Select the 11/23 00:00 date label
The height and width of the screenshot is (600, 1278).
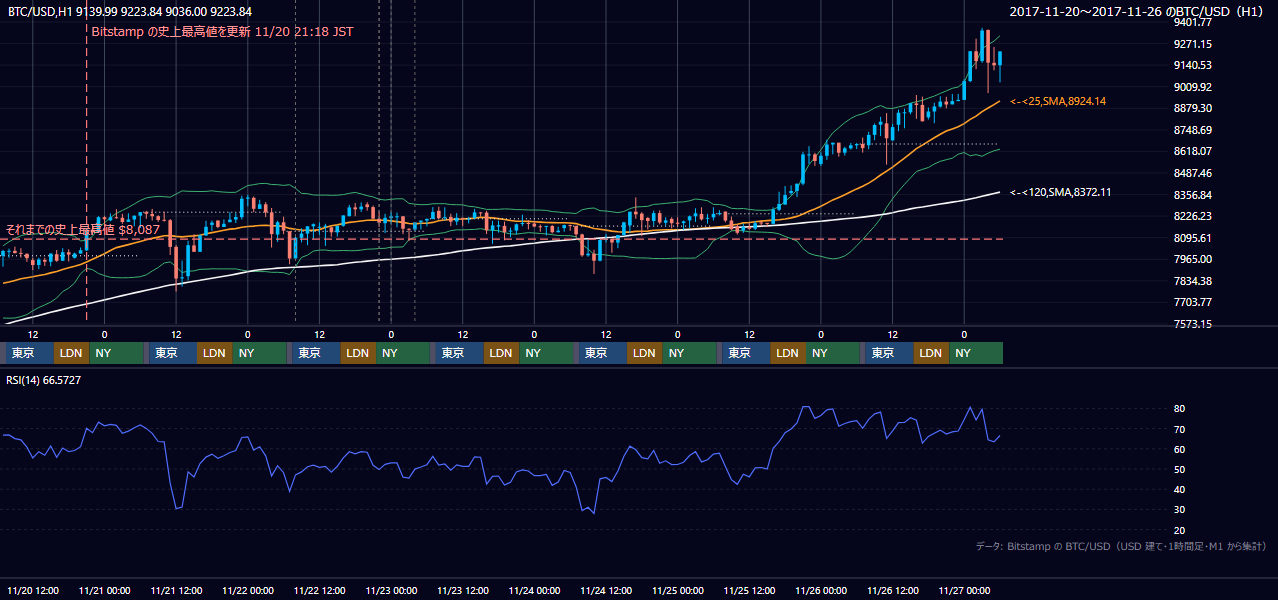click(x=391, y=590)
